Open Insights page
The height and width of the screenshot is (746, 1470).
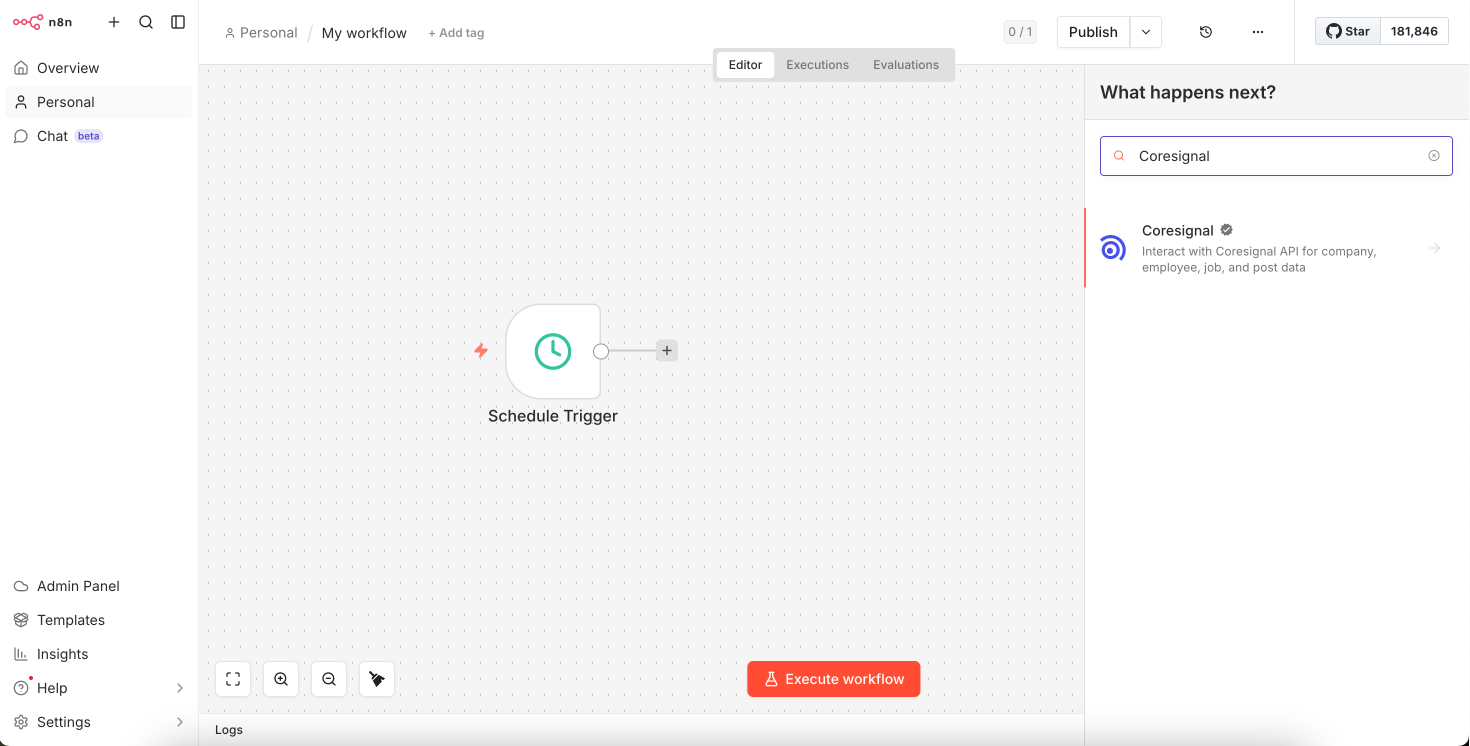(98, 654)
